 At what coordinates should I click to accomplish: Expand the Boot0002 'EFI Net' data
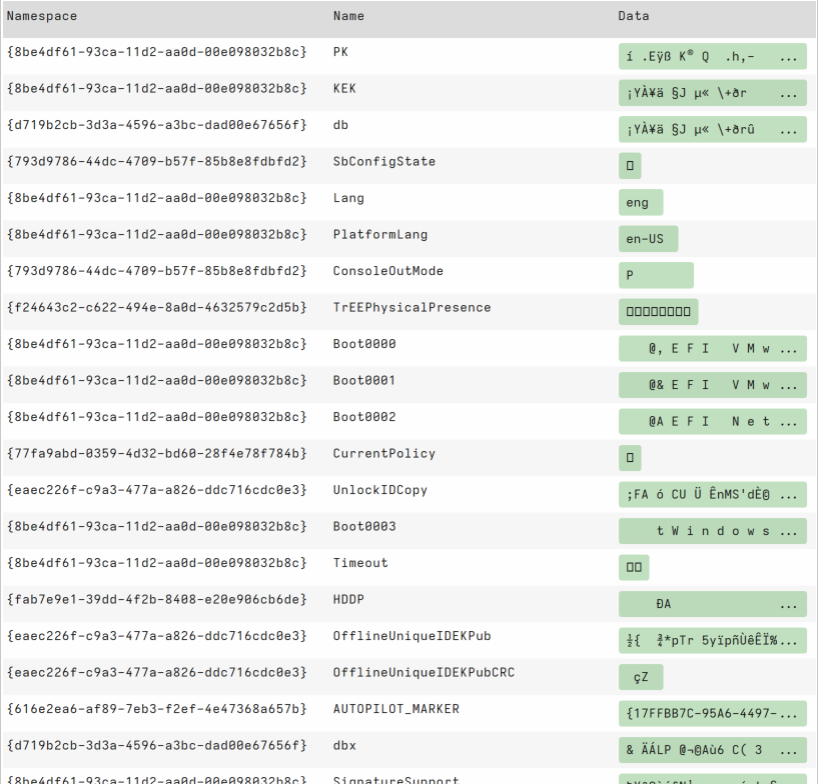(x=712, y=421)
